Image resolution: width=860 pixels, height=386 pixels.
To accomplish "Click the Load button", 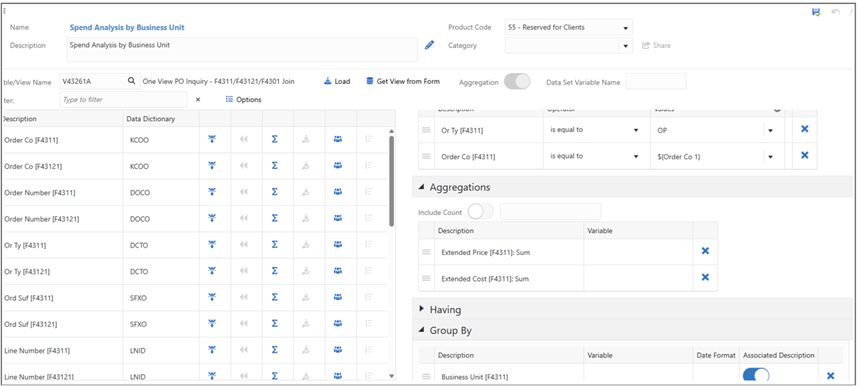I will tap(337, 81).
